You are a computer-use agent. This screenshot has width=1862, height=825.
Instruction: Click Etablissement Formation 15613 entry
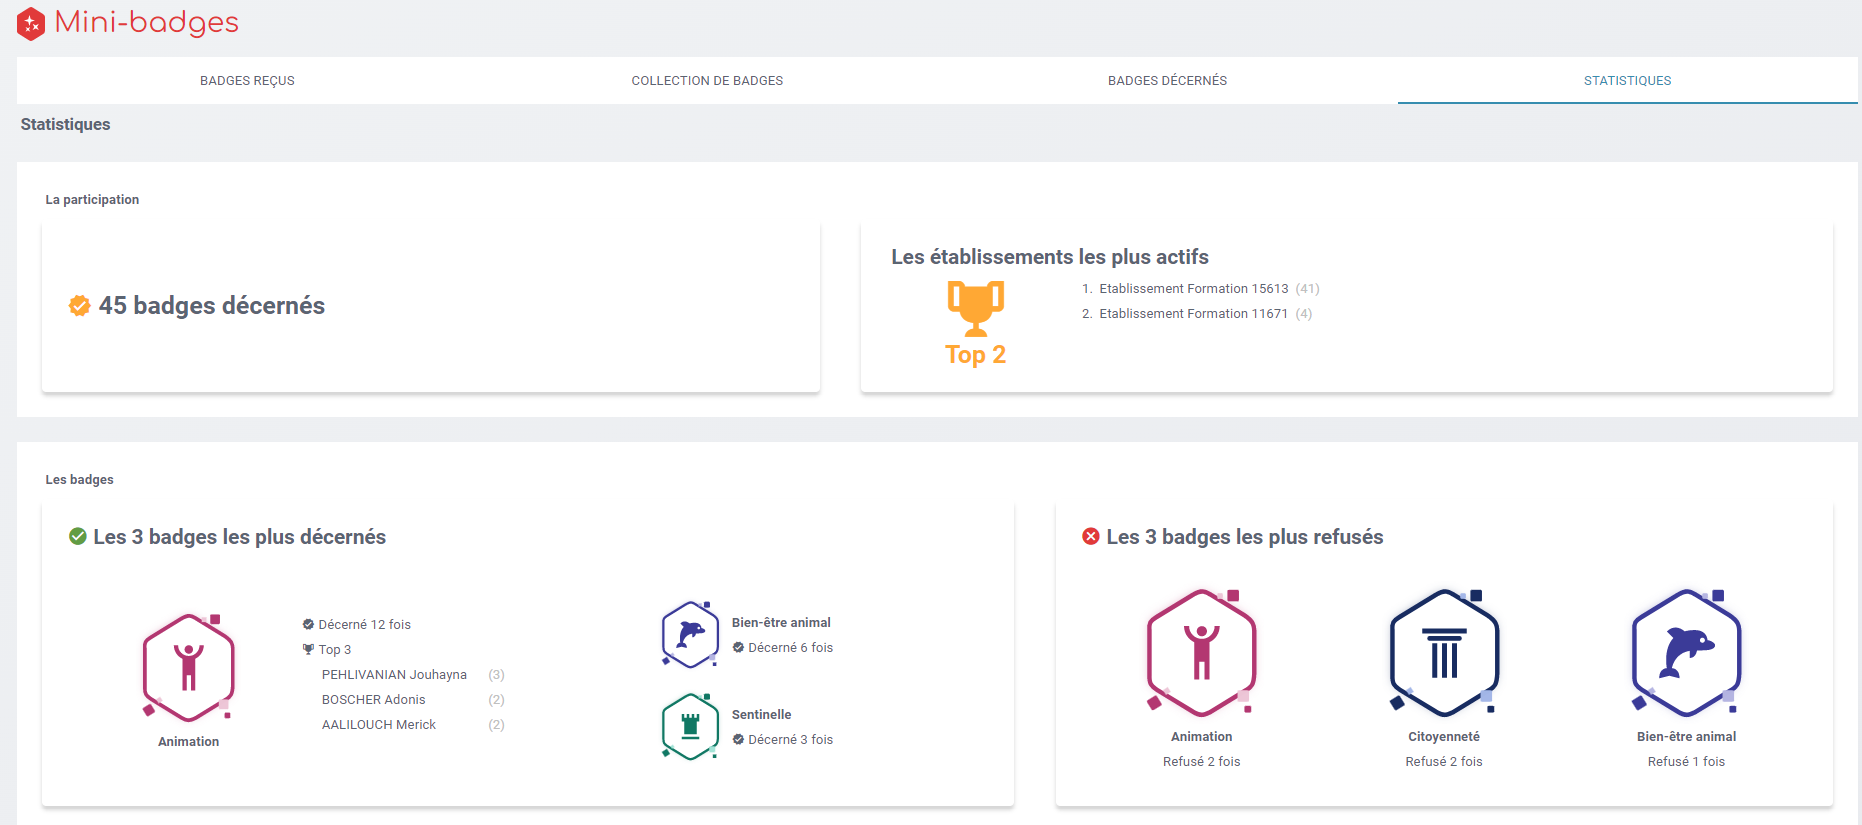click(x=1193, y=289)
